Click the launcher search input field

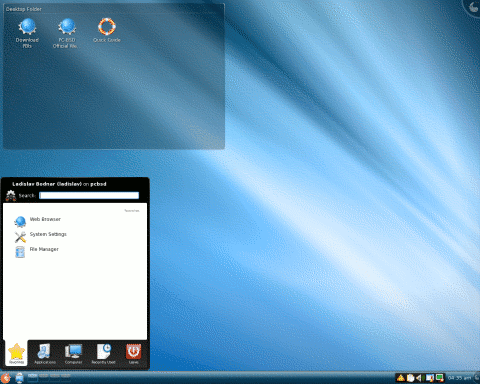(x=89, y=195)
